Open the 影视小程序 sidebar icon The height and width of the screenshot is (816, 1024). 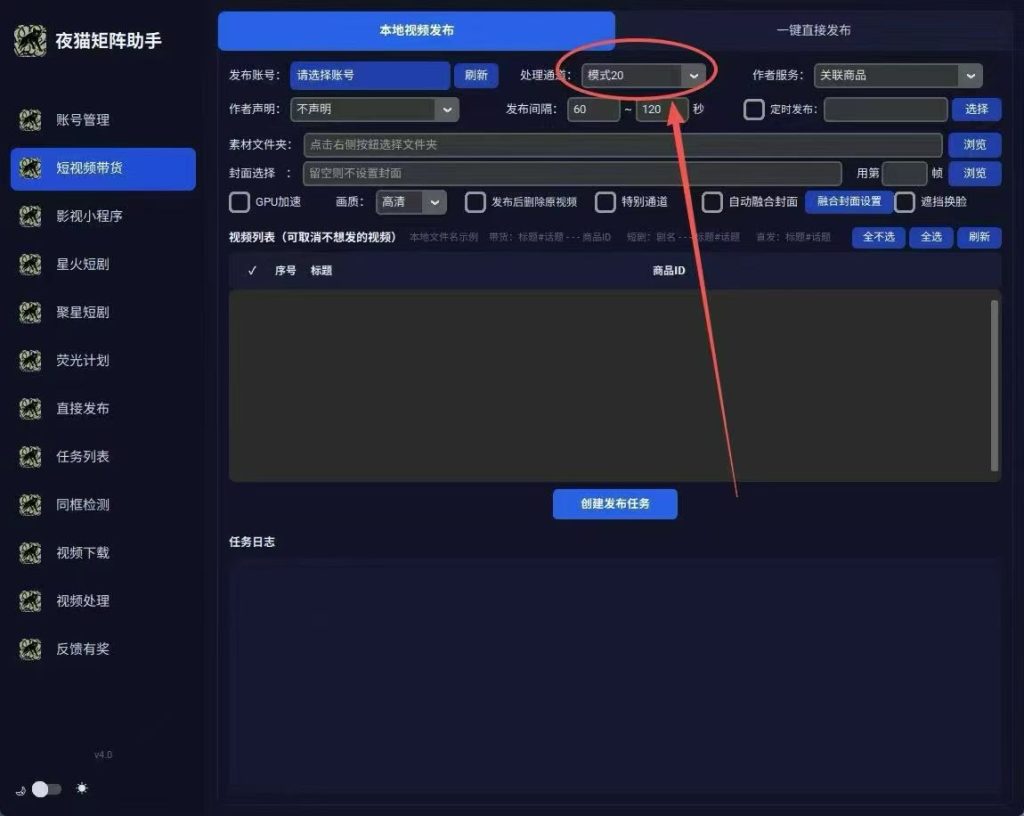[x=30, y=216]
